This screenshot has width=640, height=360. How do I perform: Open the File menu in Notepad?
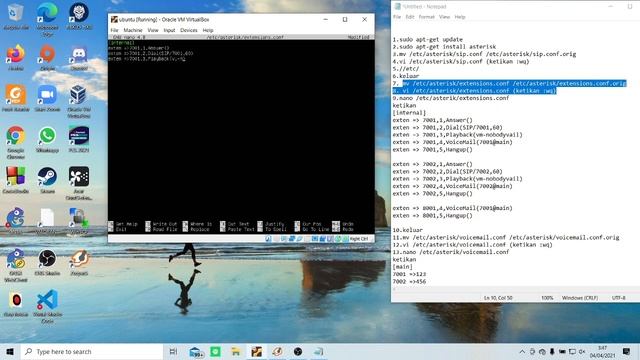[397, 17]
